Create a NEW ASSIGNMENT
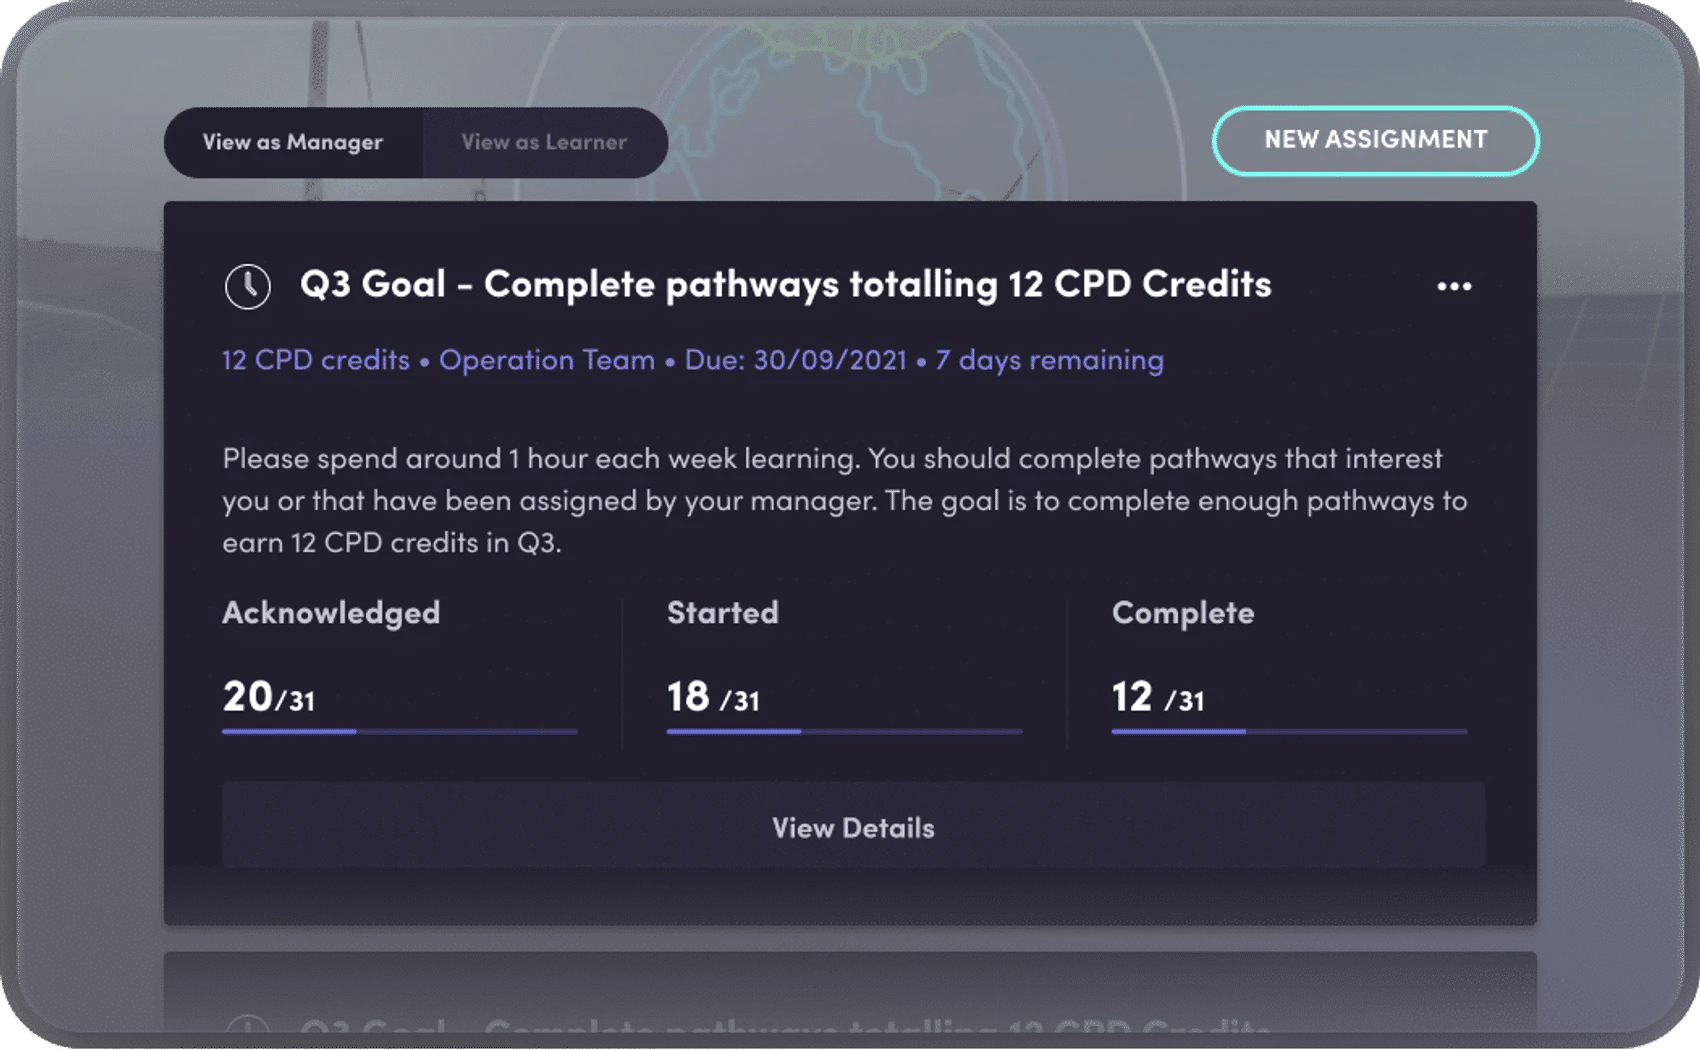 pos(1376,141)
